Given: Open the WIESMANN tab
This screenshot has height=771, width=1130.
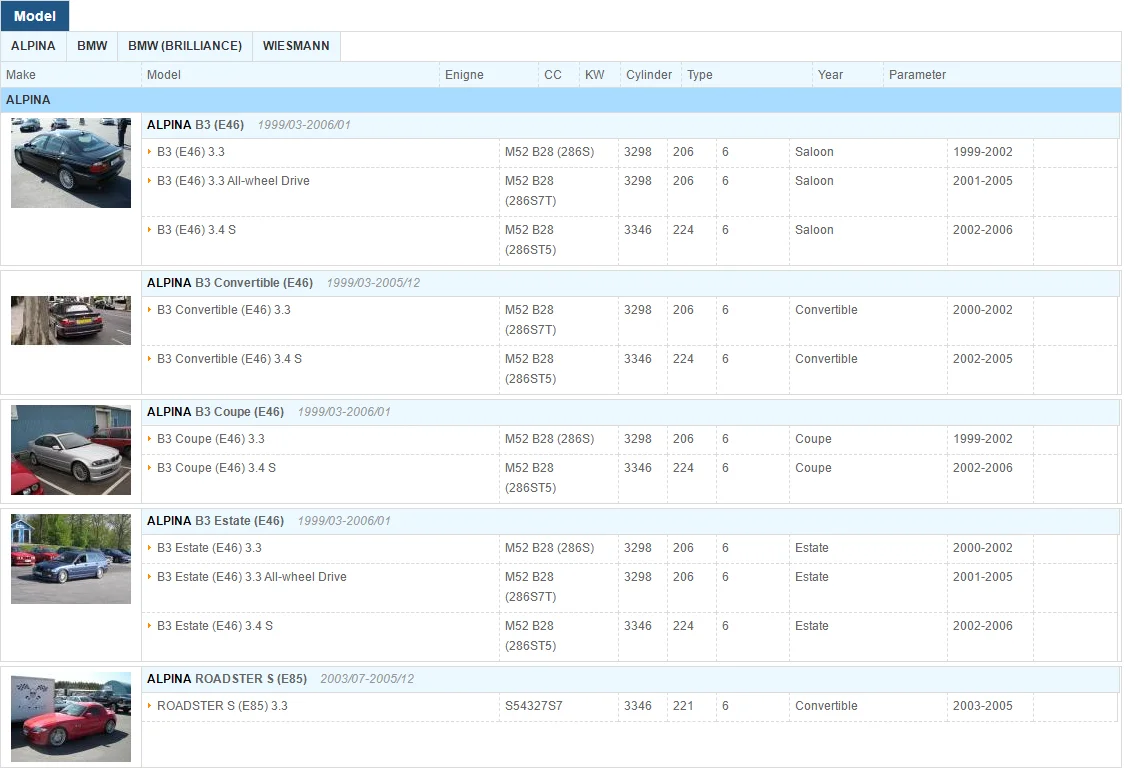Looking at the screenshot, I should (x=296, y=46).
